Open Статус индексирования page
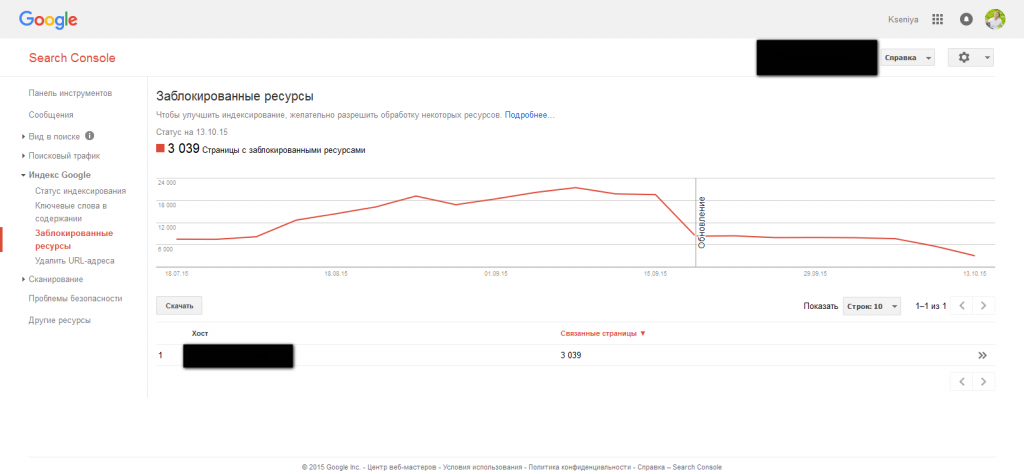The width and height of the screenshot is (1024, 474). 80,191
